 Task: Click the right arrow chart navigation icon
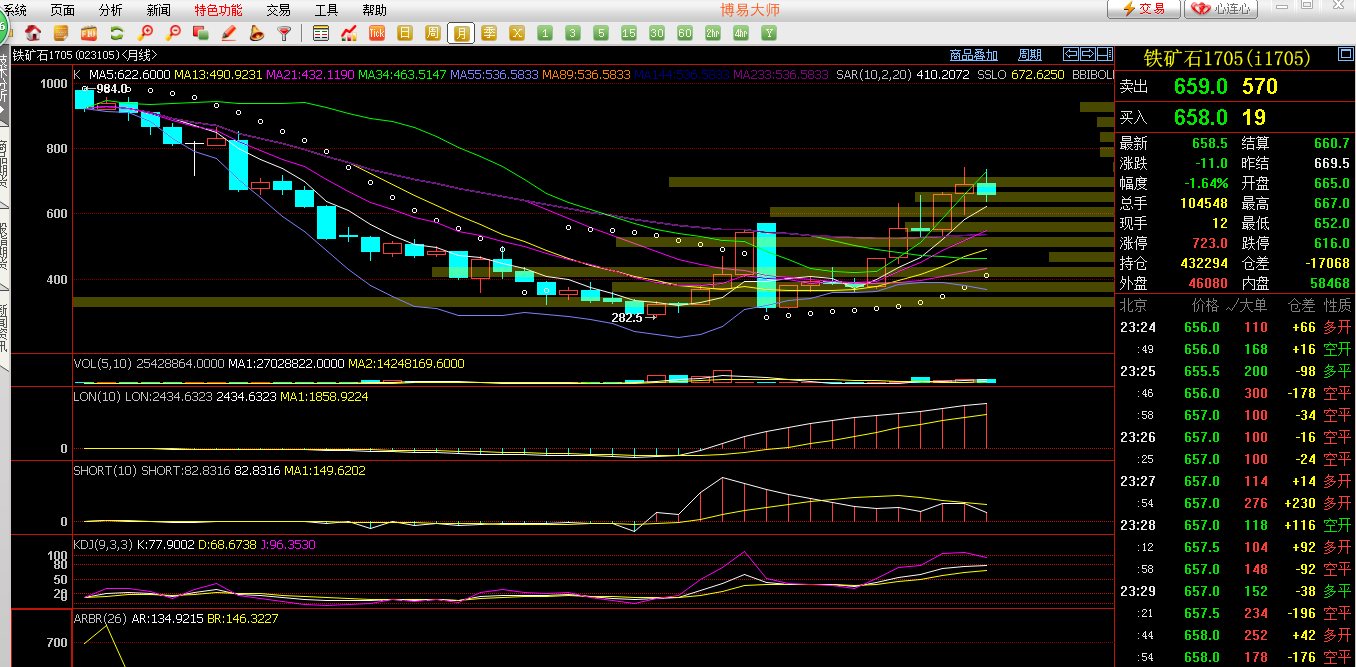tap(1086, 54)
